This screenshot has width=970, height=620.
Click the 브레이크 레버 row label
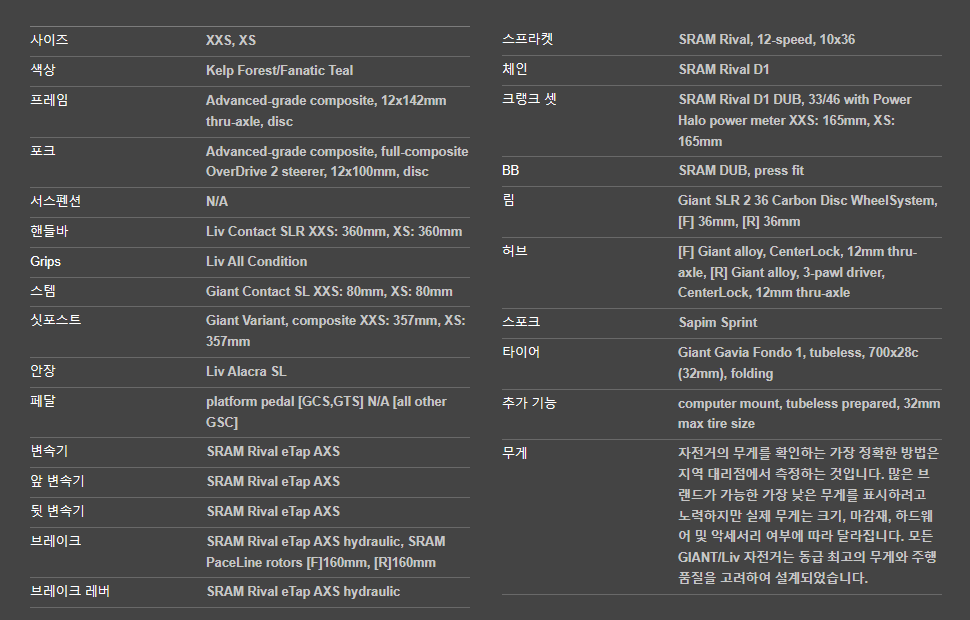pos(70,591)
